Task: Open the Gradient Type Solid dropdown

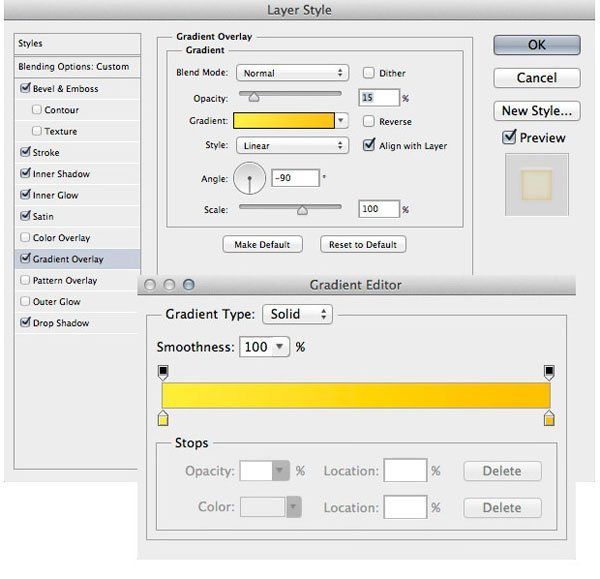Action: [297, 314]
